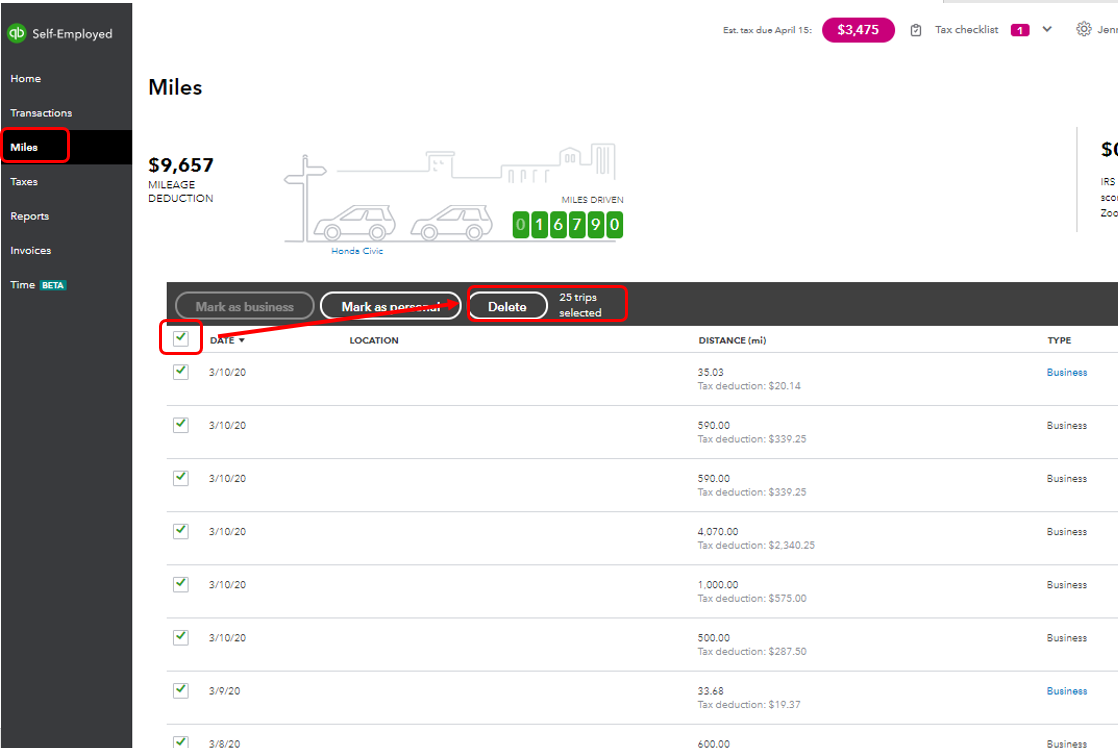Image resolution: width=1118 pixels, height=748 pixels.
Task: Uncheck the 35.03 mile trip checkbox
Action: point(181,372)
